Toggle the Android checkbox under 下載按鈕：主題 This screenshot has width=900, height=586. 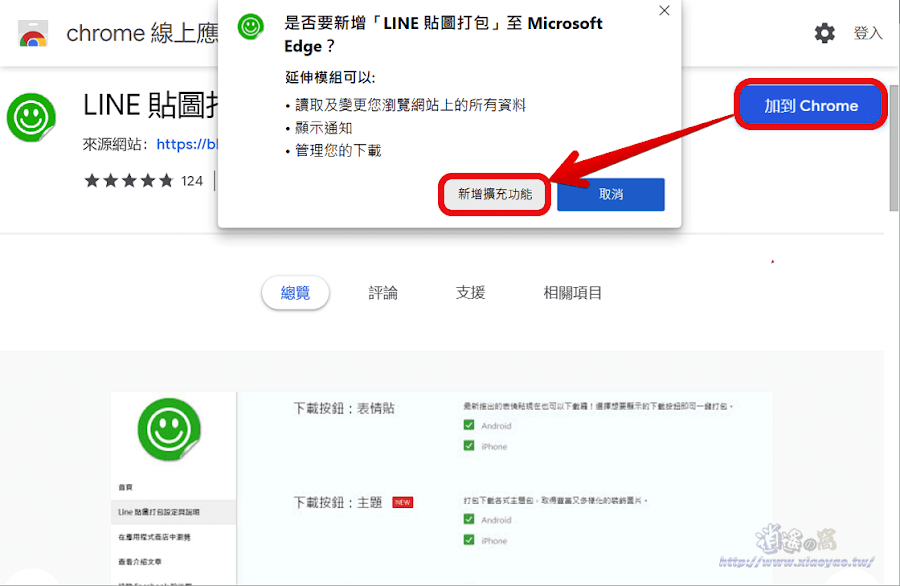tap(469, 519)
